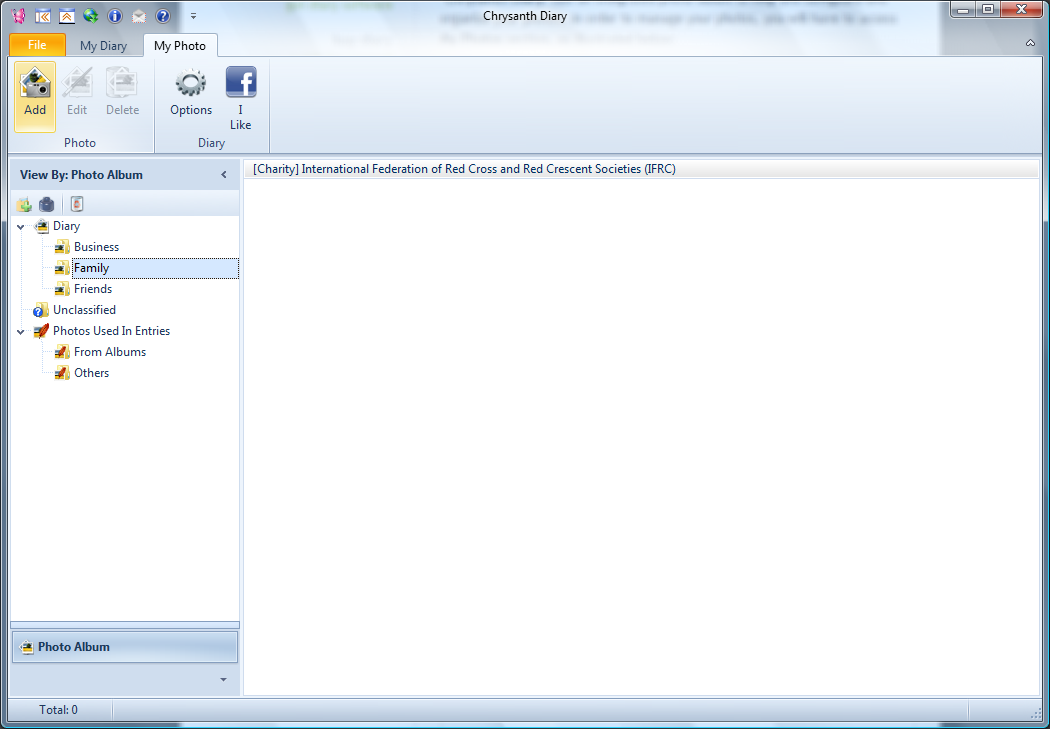The width and height of the screenshot is (1050, 729).
Task: Click the IFRC charity banner link
Action: (464, 169)
